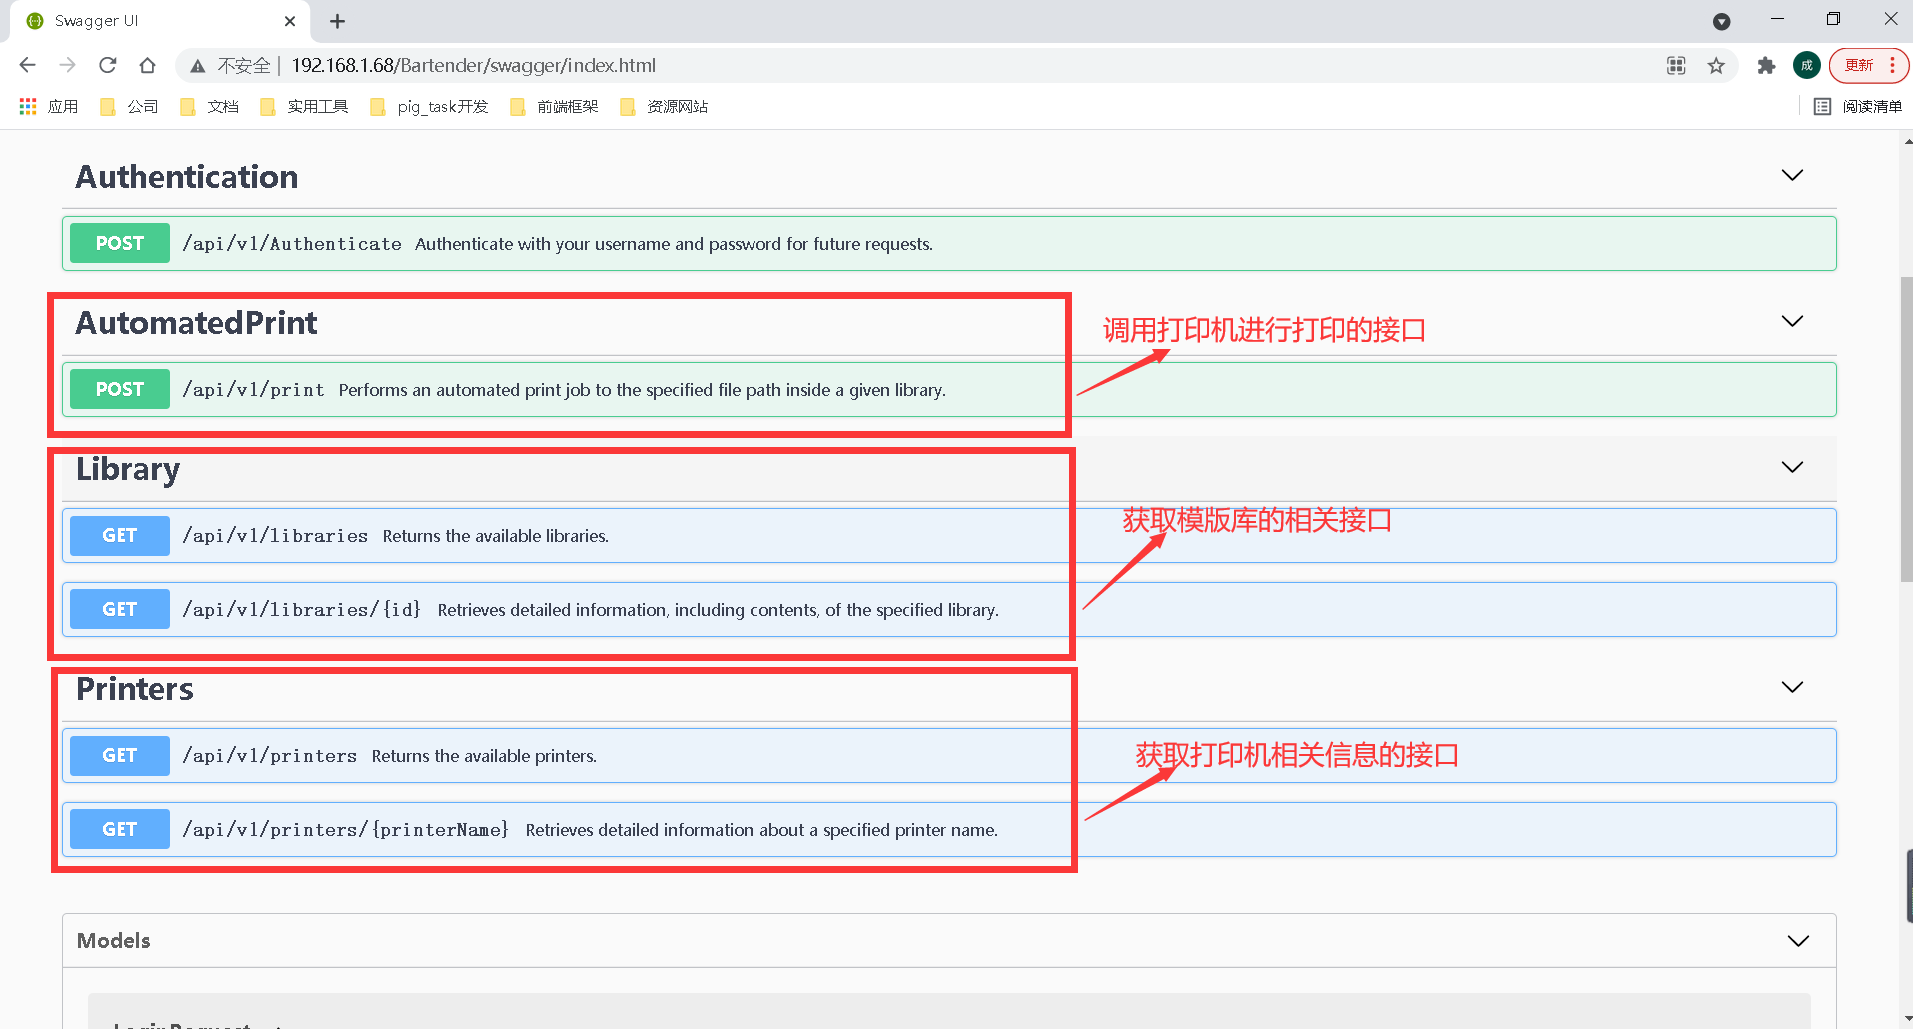The image size is (1913, 1029).
Task: Expand GET /api/v1/printers endpoint
Action: (x=949, y=755)
